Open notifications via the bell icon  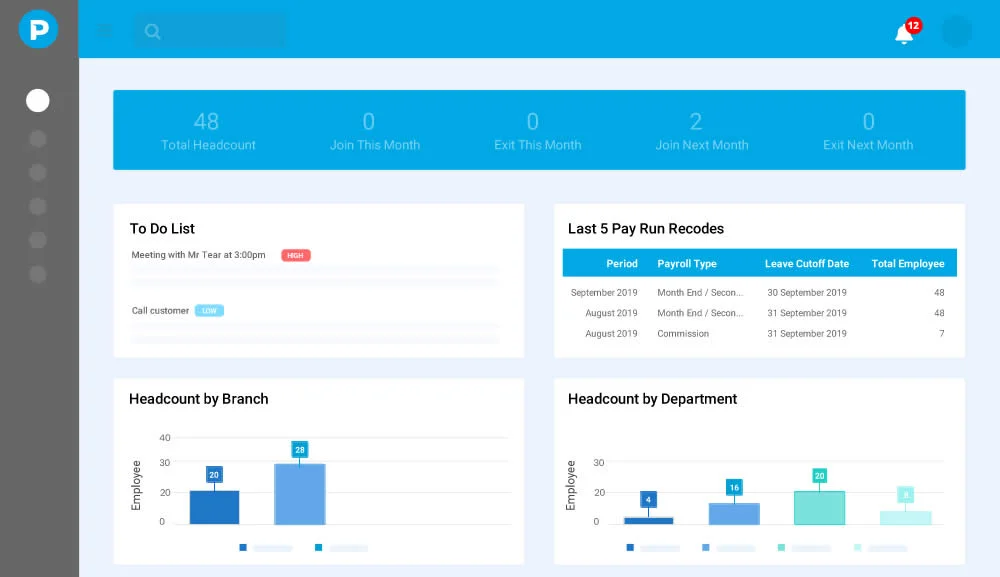901,32
